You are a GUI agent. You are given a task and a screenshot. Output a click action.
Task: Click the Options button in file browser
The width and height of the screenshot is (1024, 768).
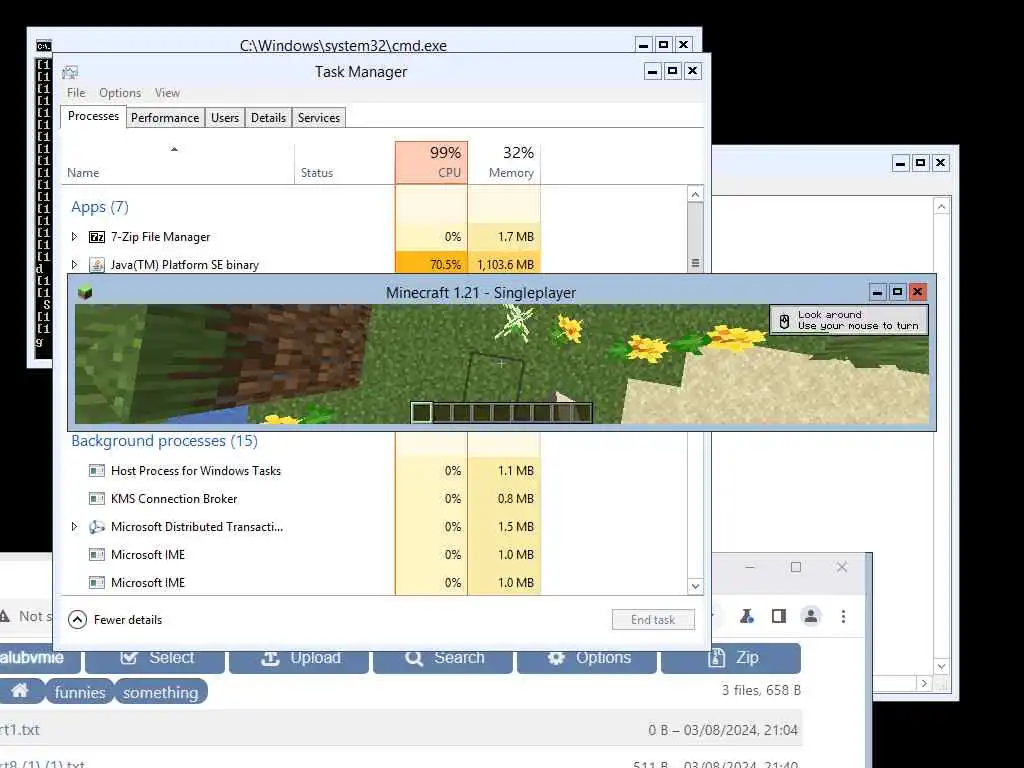click(586, 658)
